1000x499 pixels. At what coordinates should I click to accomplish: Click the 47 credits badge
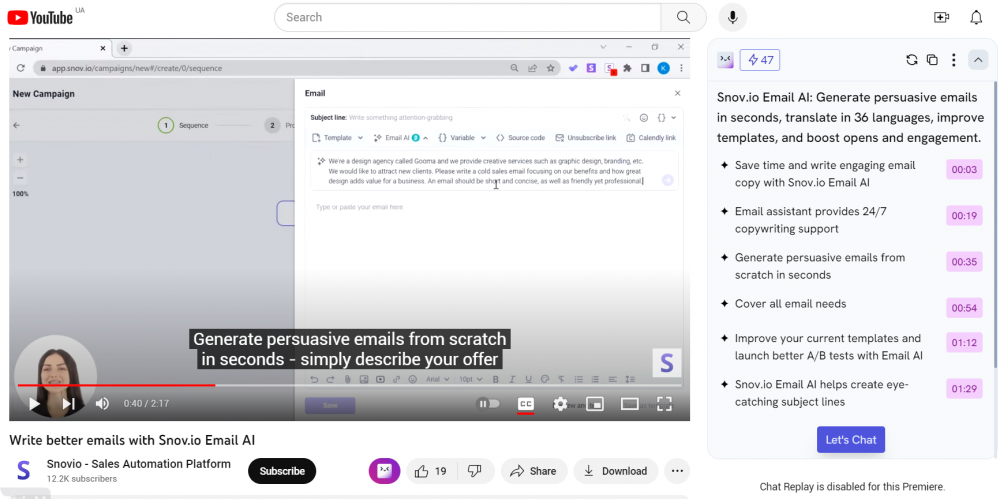(x=760, y=60)
